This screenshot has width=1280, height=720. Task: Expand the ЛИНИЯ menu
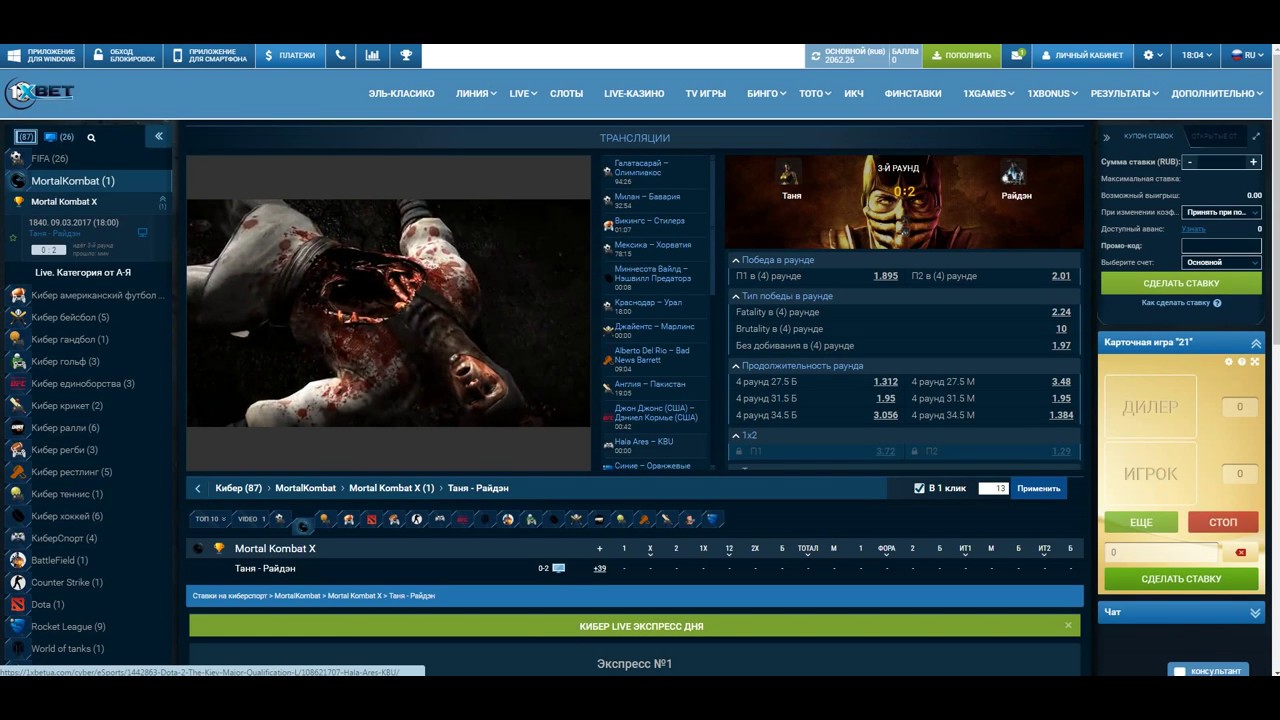tap(476, 93)
